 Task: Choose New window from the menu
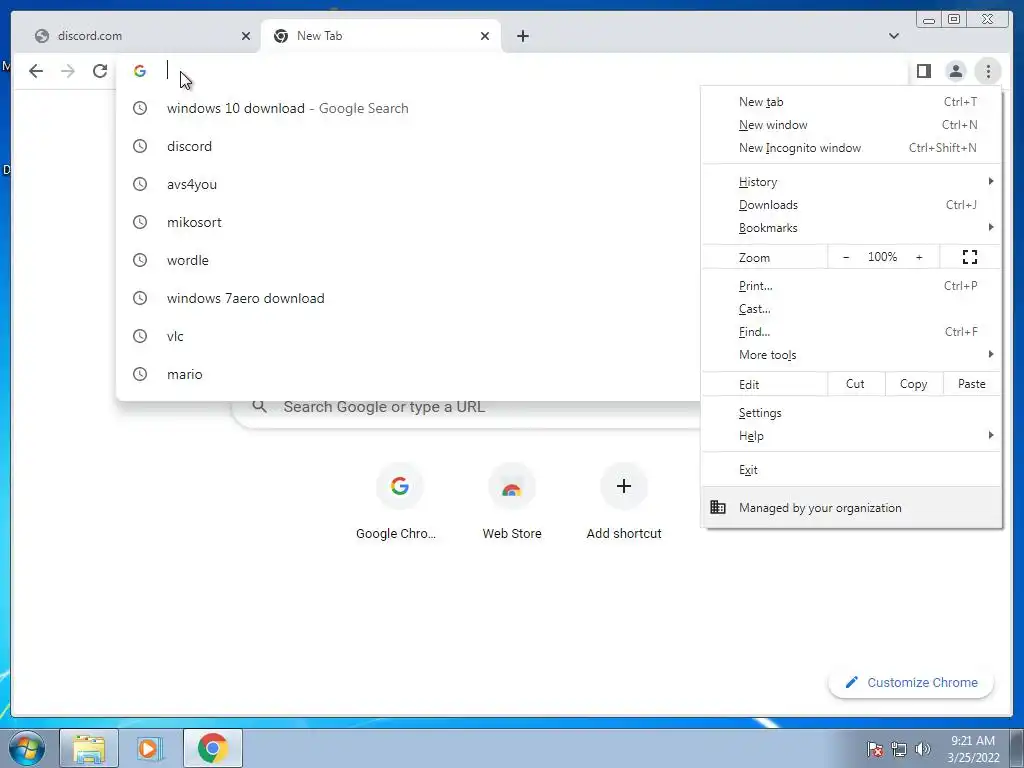pyautogui.click(x=852, y=125)
